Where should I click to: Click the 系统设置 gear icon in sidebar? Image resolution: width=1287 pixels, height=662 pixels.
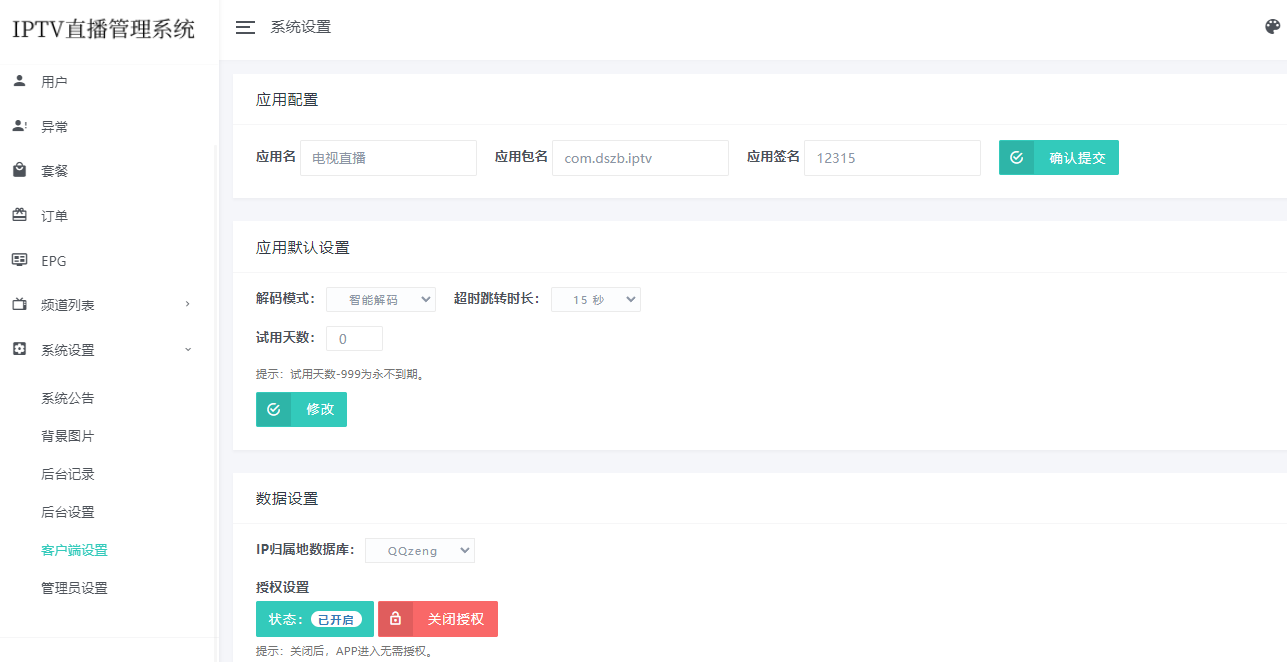(x=17, y=350)
